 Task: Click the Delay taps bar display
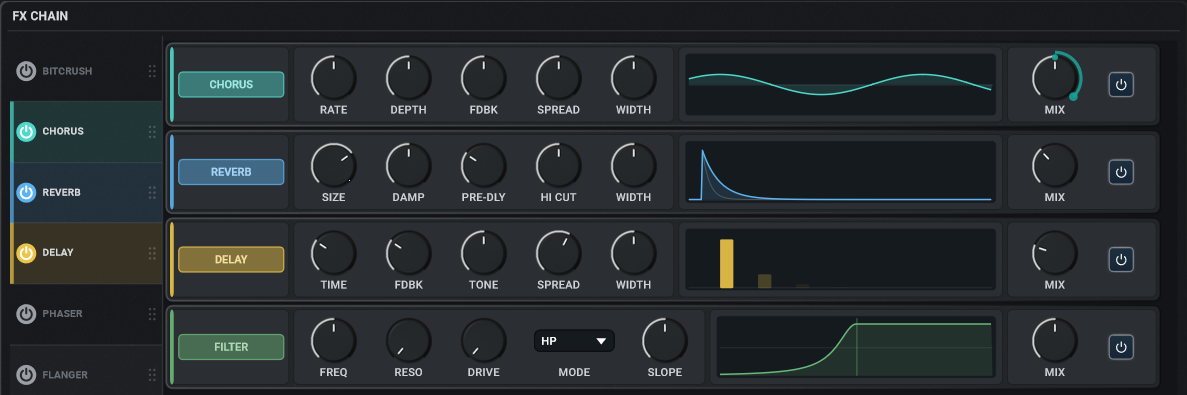[840, 260]
